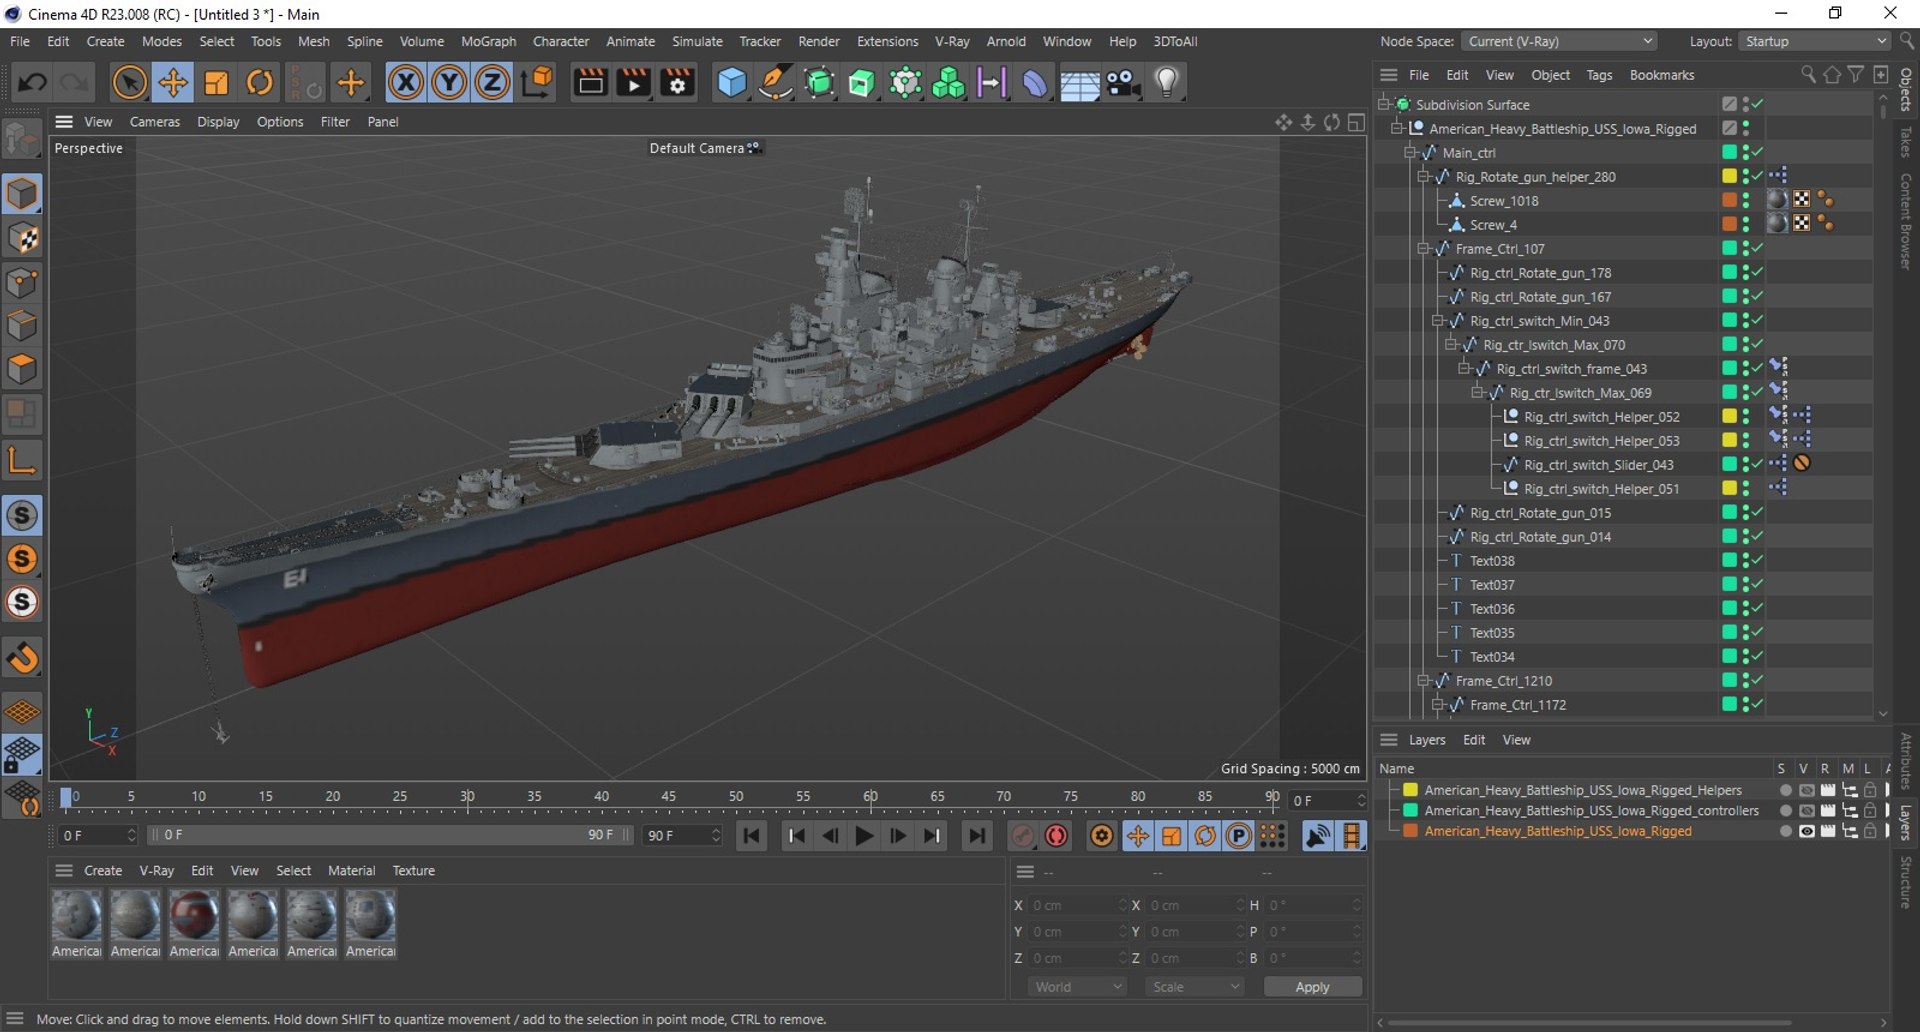Toggle Subdivision Surface enable checkmark
The image size is (1920, 1032).
pos(1758,104)
